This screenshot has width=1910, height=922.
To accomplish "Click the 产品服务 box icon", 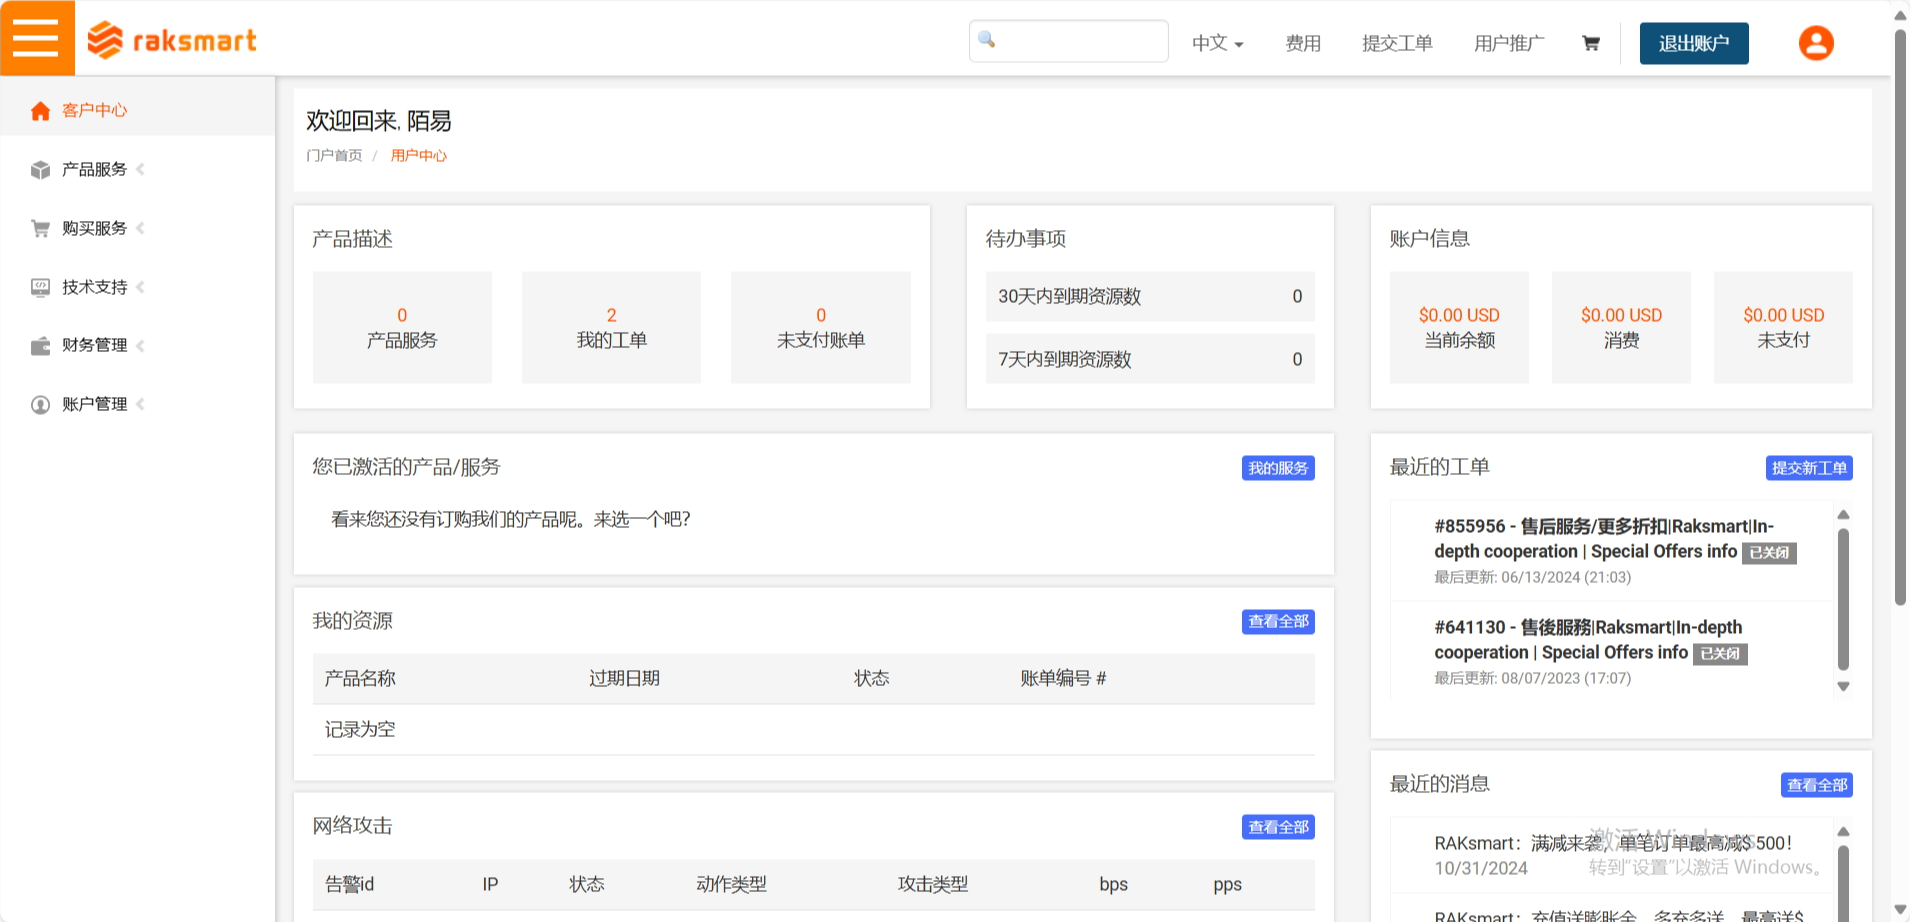I will pos(40,169).
